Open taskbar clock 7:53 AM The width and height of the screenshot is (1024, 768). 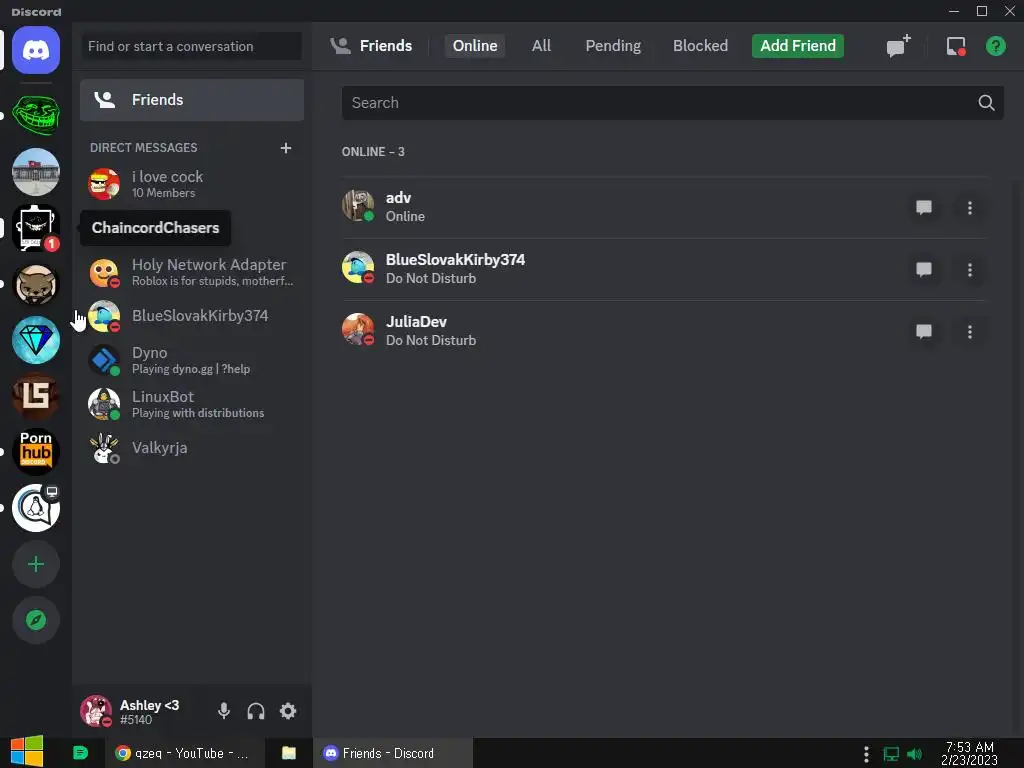click(969, 753)
